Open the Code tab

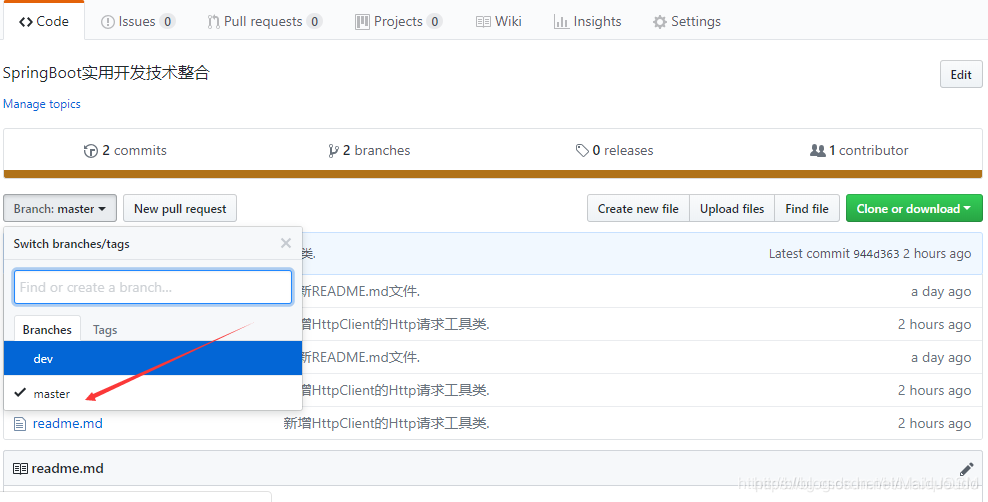coord(43,21)
